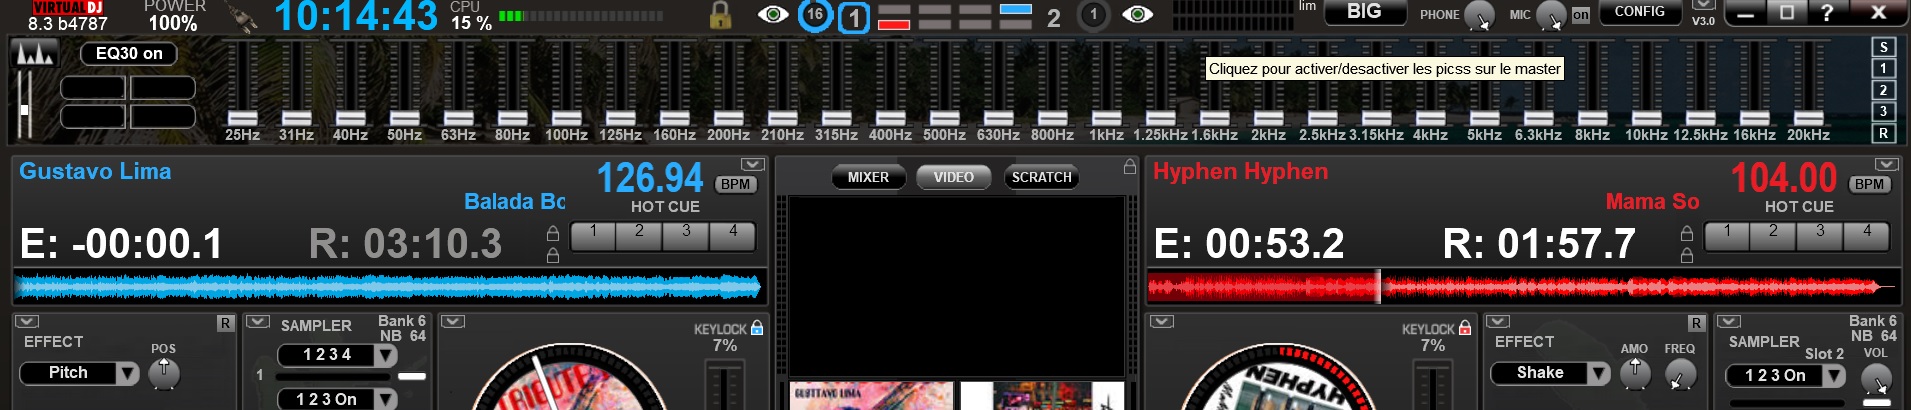Toggle the lim limiter label
Viewport: 1911px width, 410px height.
point(1307,6)
